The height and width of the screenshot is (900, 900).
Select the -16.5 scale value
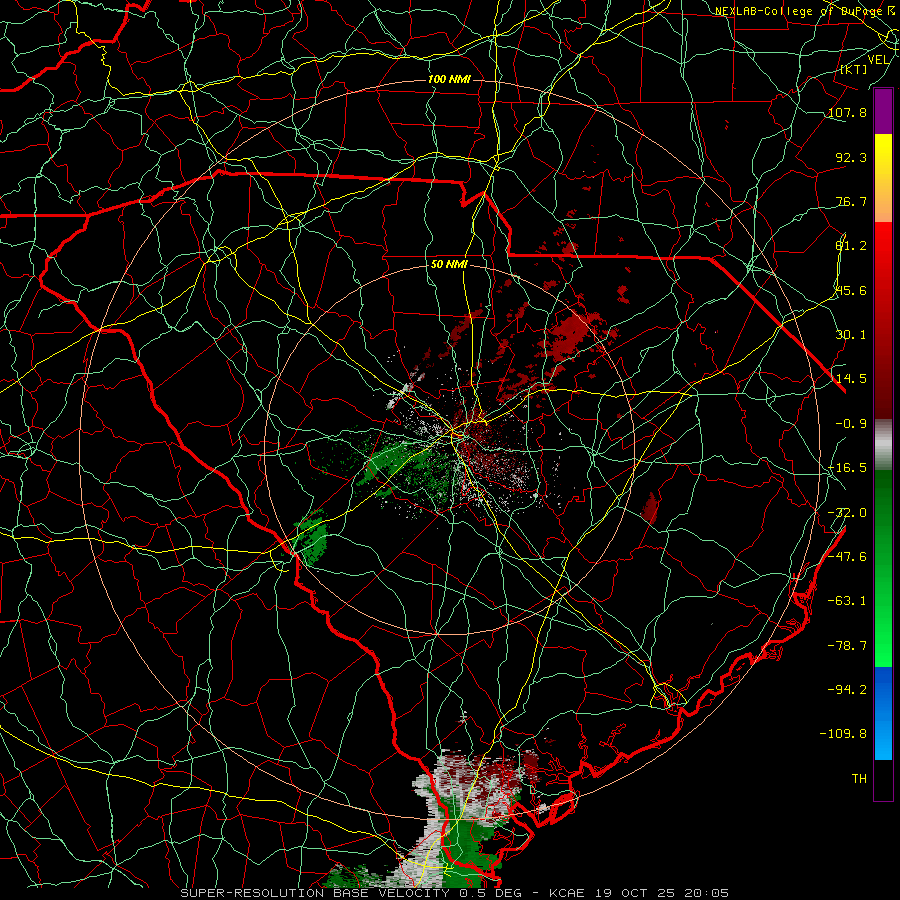point(847,467)
